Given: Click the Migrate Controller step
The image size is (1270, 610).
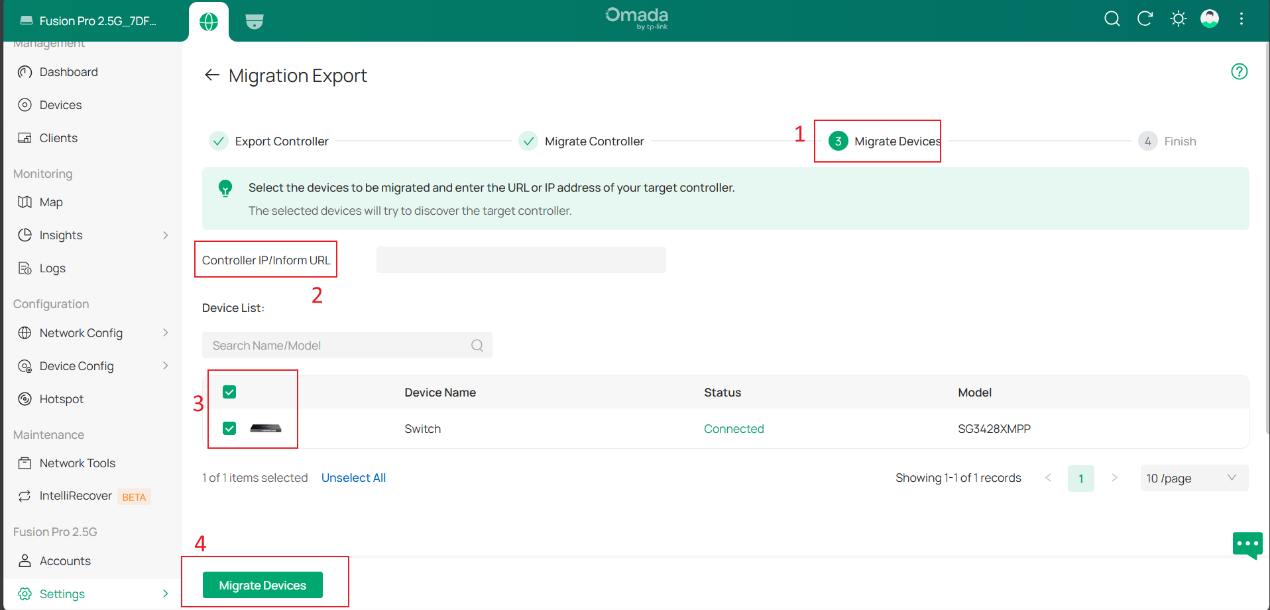Looking at the screenshot, I should click(x=581, y=141).
